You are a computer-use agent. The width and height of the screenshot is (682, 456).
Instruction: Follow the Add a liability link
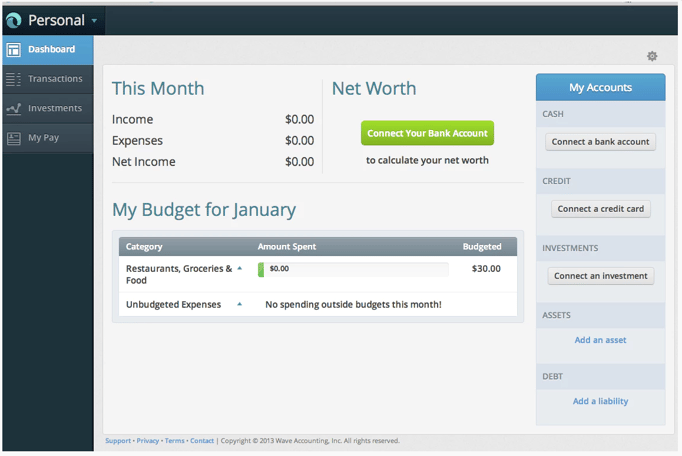pos(600,401)
